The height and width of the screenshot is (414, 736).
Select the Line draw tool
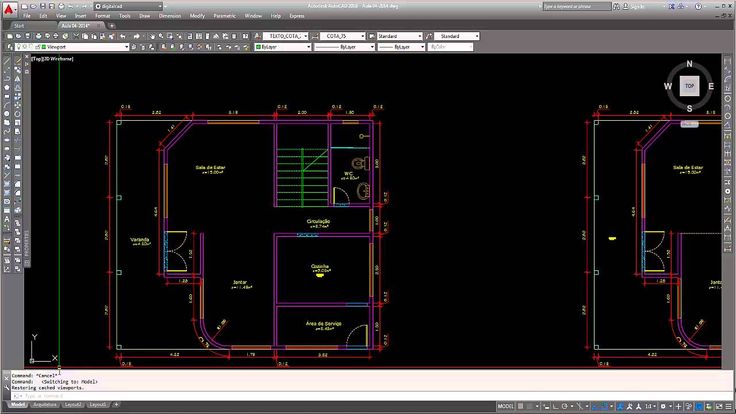click(x=7, y=61)
